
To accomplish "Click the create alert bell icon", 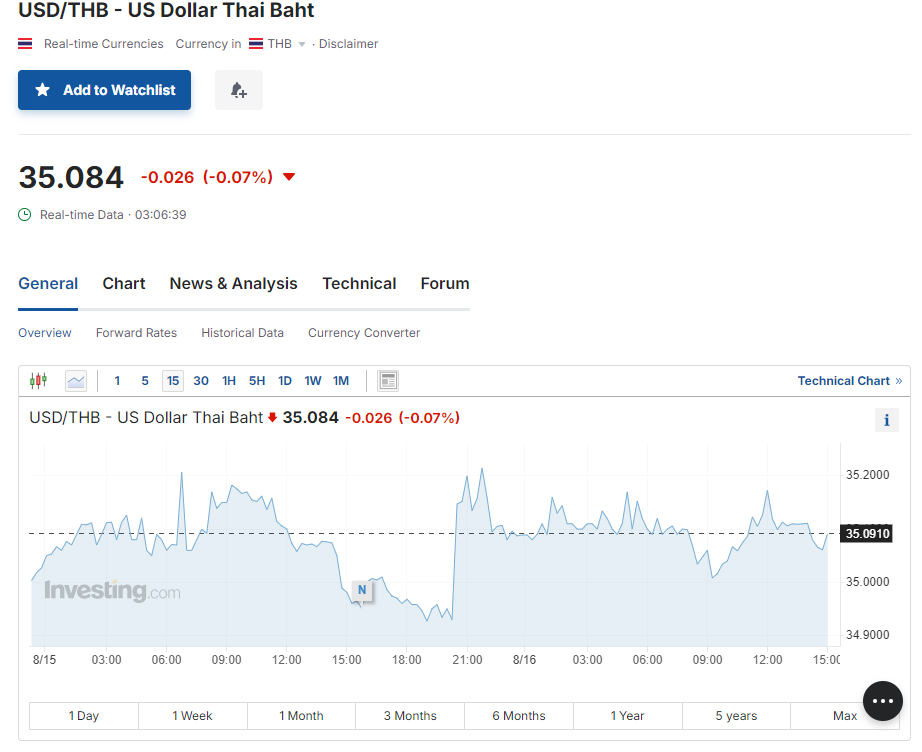I will 238,90.
